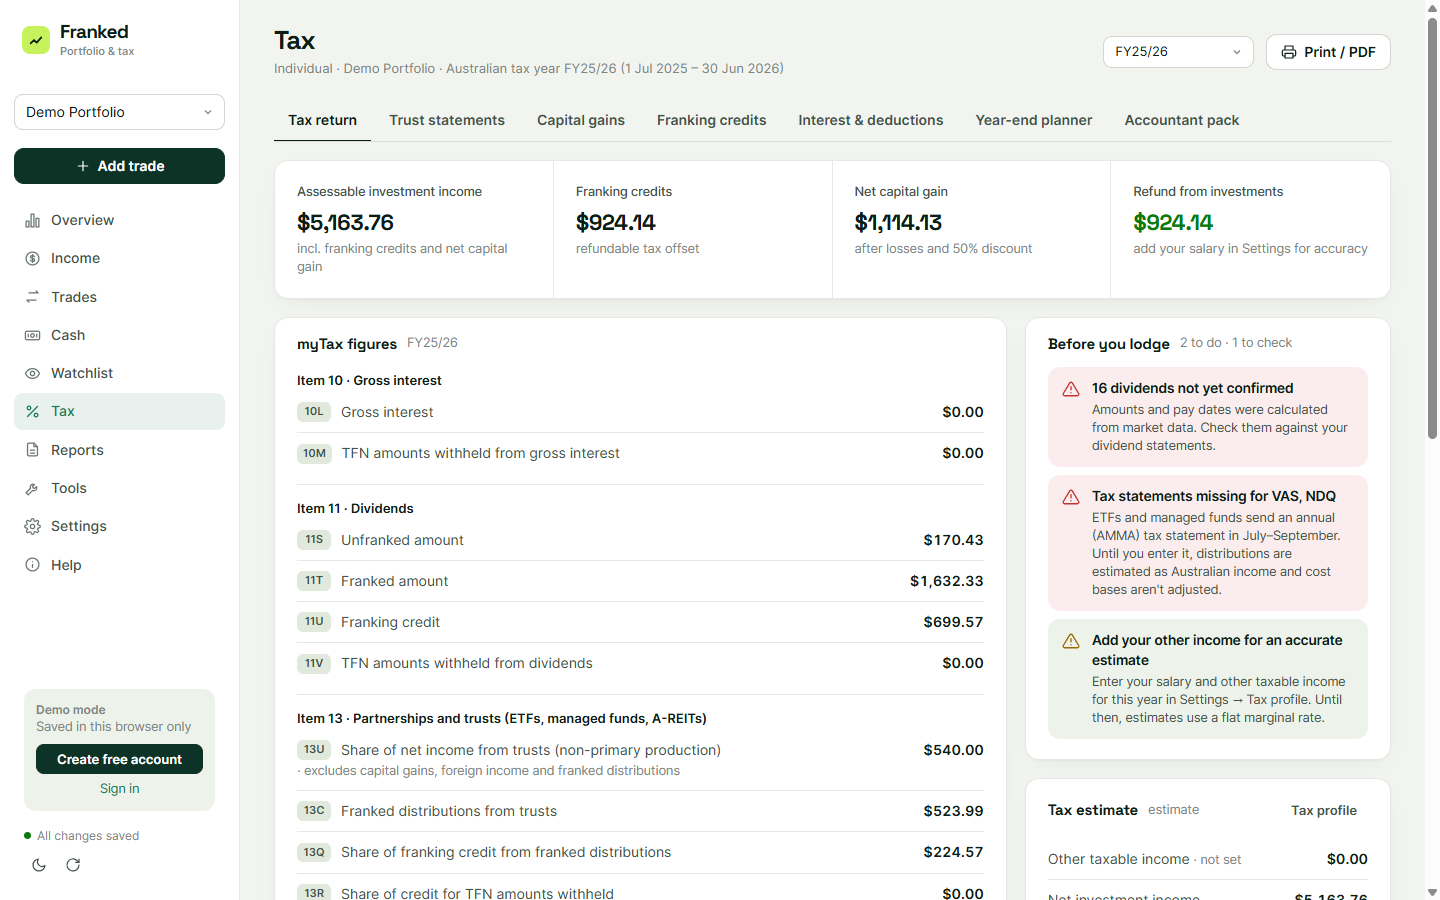Click the Watchlist eye icon

pyautogui.click(x=33, y=374)
